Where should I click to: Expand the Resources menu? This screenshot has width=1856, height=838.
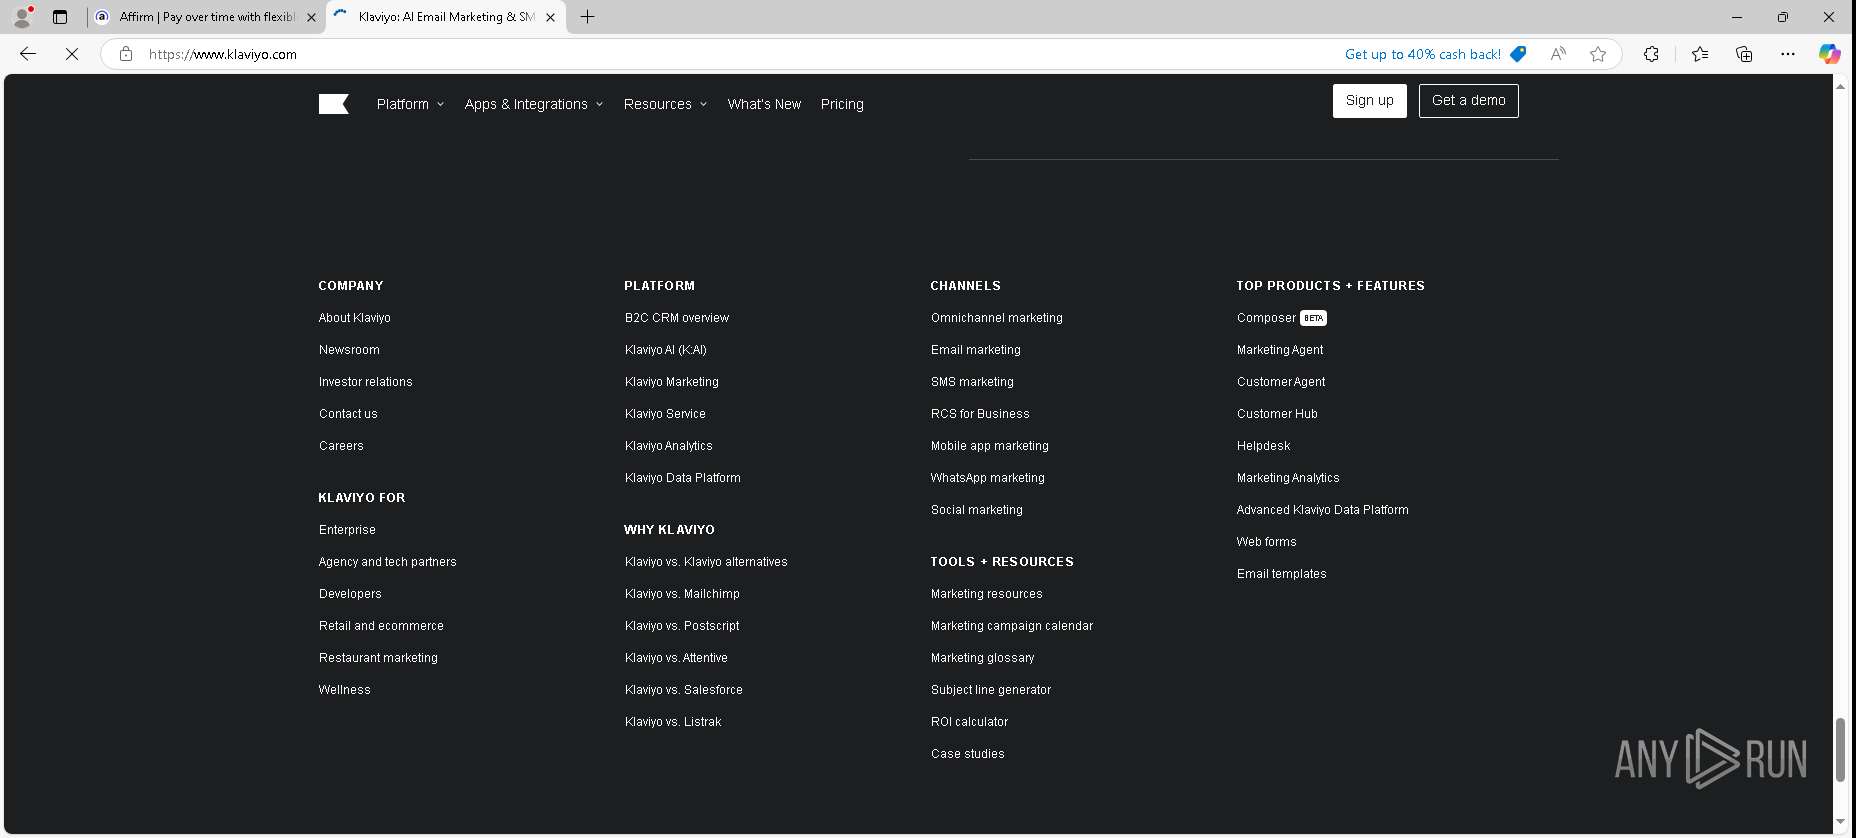click(x=665, y=104)
